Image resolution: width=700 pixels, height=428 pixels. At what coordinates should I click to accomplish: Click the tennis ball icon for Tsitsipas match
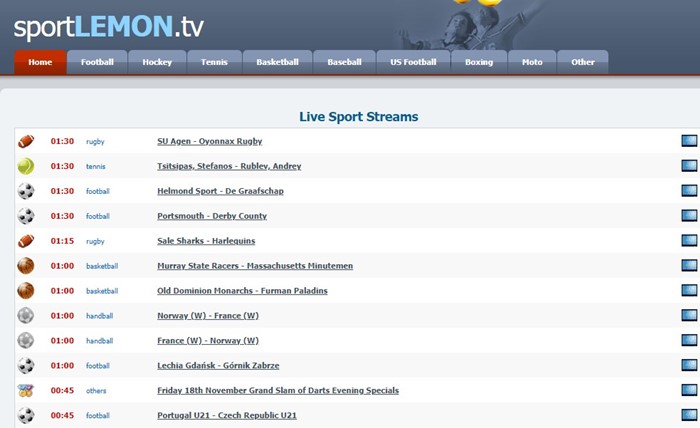coord(26,166)
